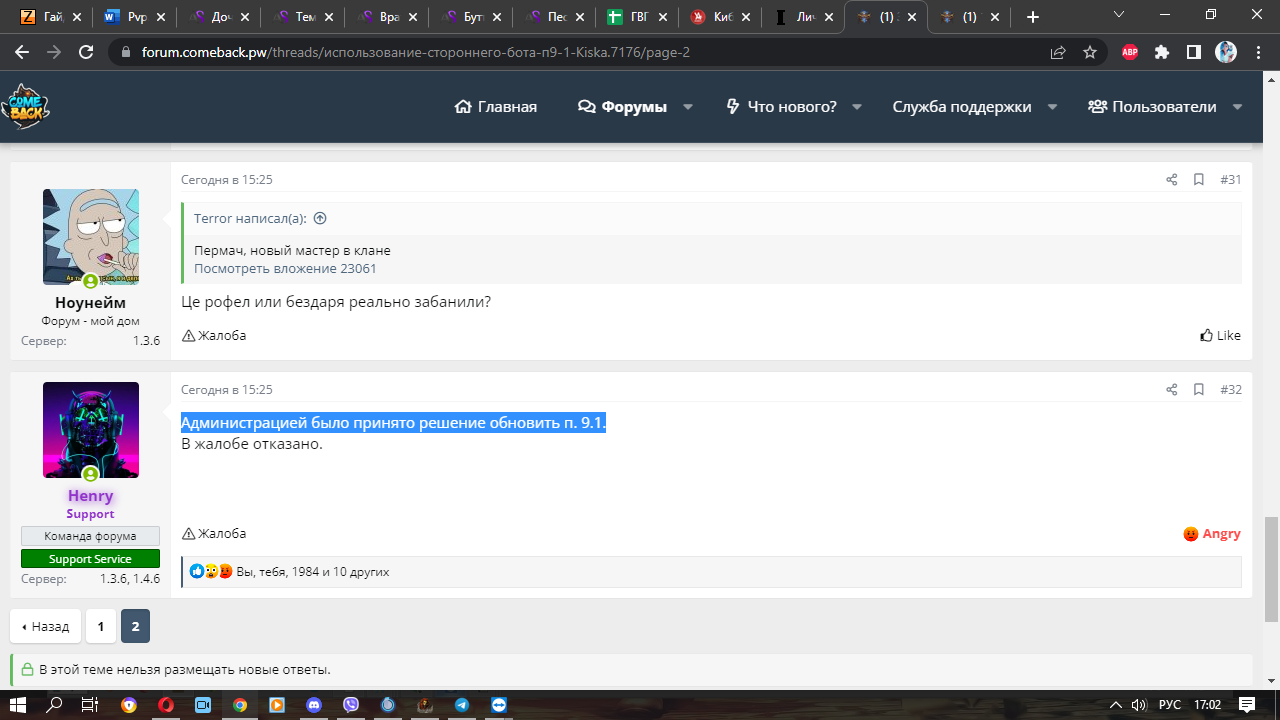Bookmark this page with star icon
The width and height of the screenshot is (1280, 720).
click(x=1090, y=52)
